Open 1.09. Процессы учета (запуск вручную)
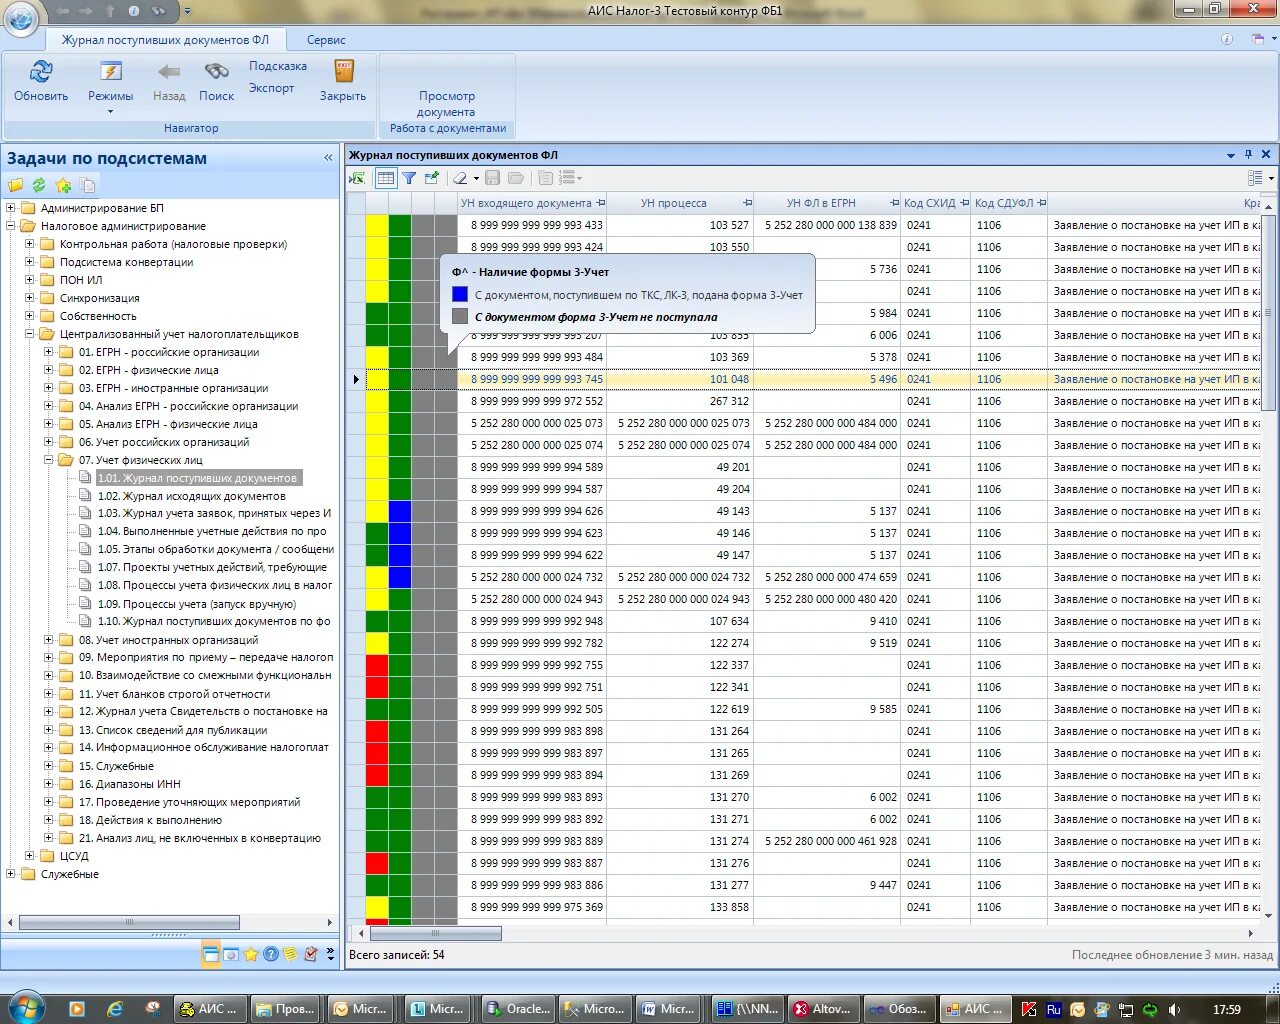 [196, 604]
